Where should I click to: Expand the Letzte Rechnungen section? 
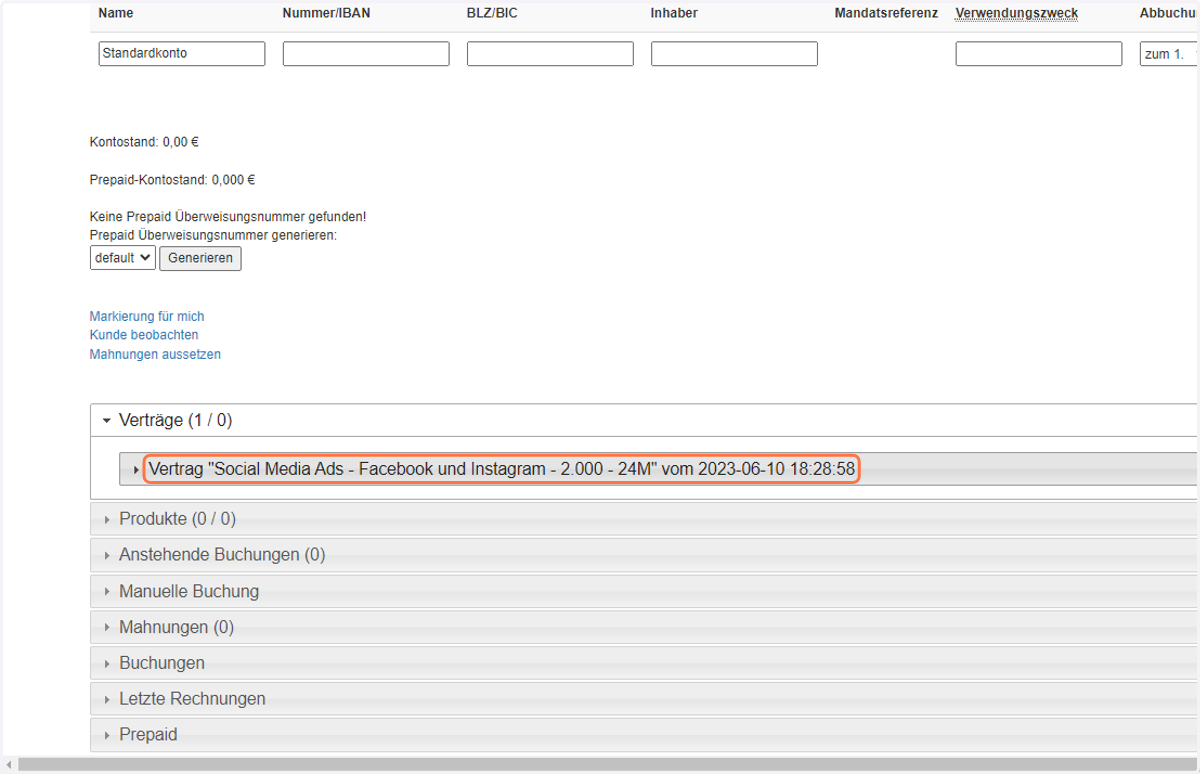click(645, 699)
